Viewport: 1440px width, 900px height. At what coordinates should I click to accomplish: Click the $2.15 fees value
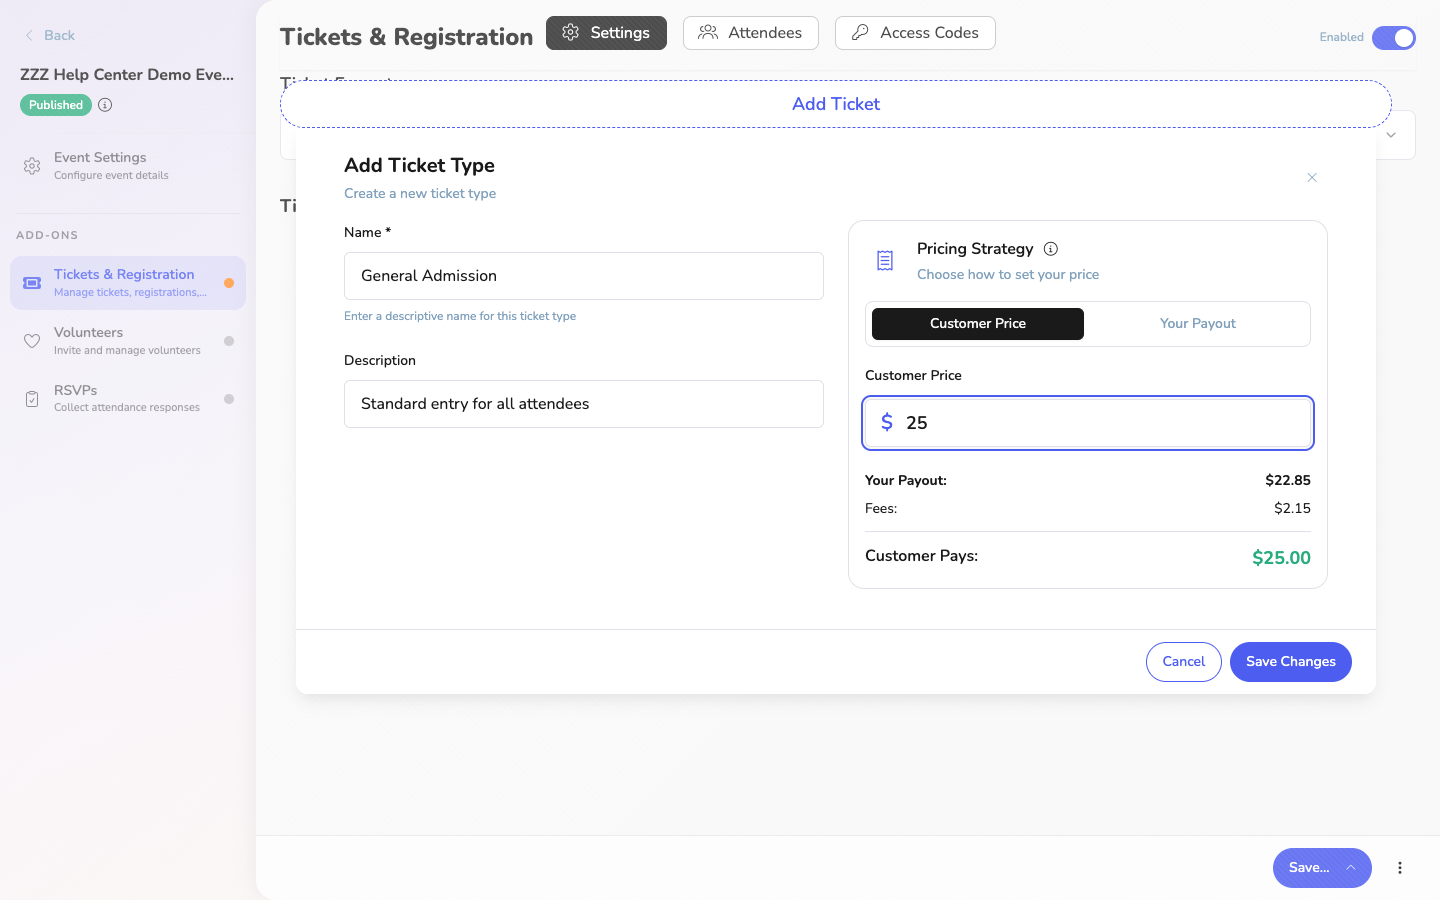point(1292,509)
